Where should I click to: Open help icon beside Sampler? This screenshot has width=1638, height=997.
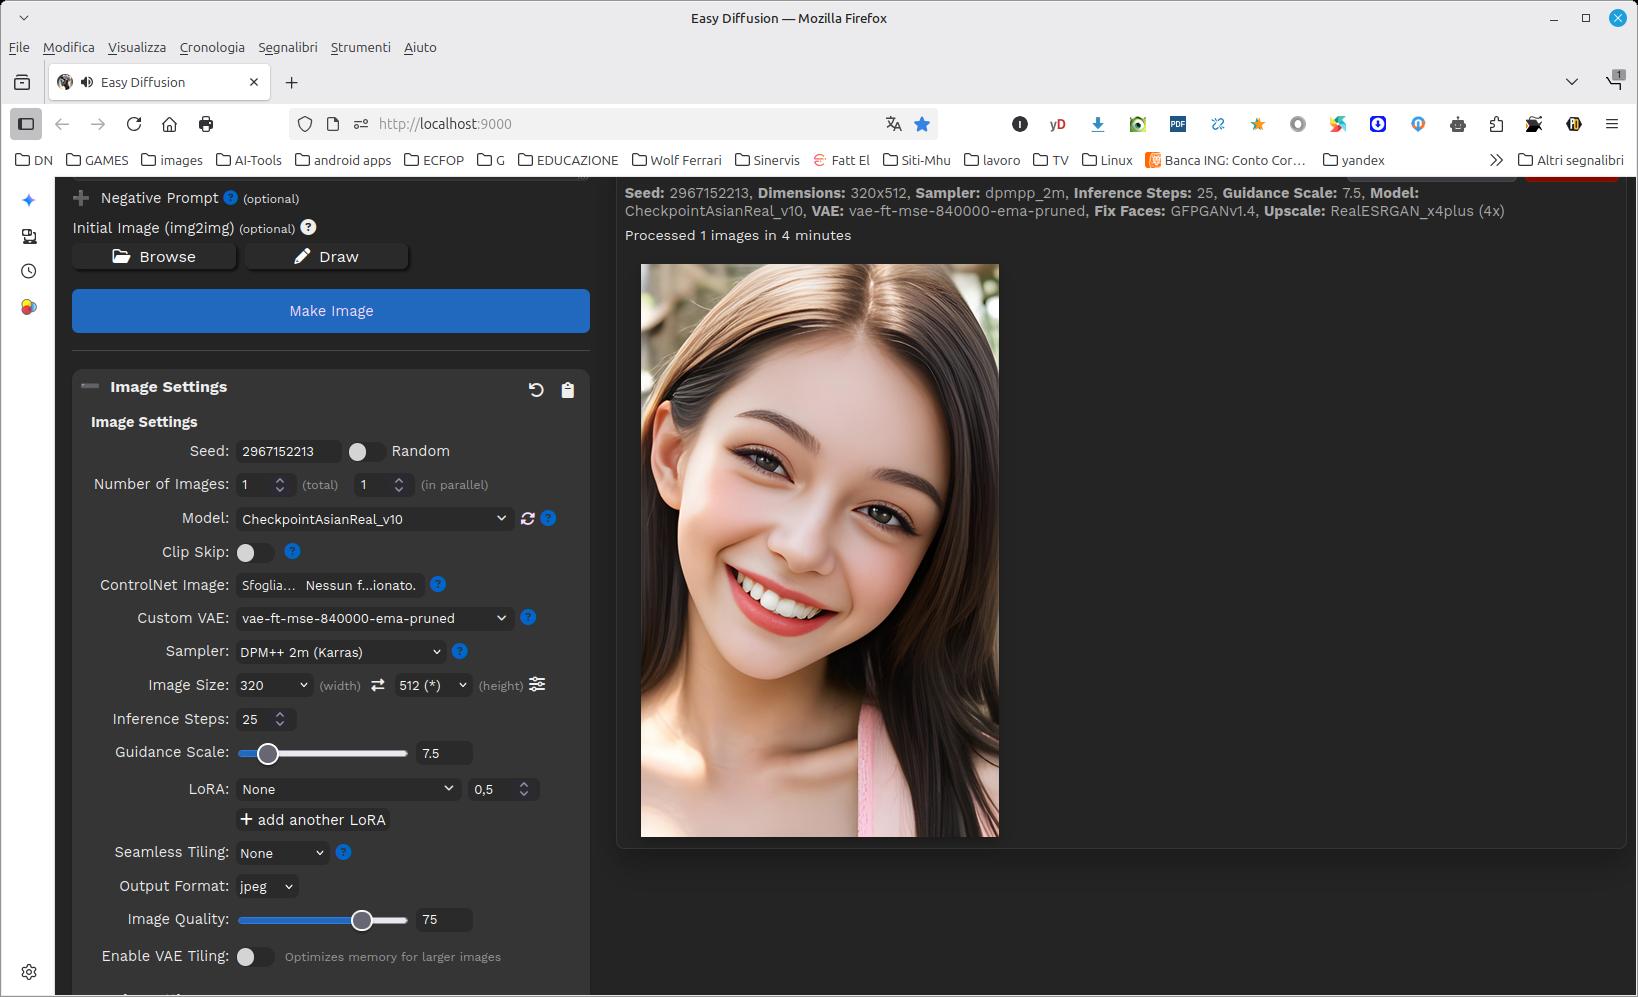(460, 651)
